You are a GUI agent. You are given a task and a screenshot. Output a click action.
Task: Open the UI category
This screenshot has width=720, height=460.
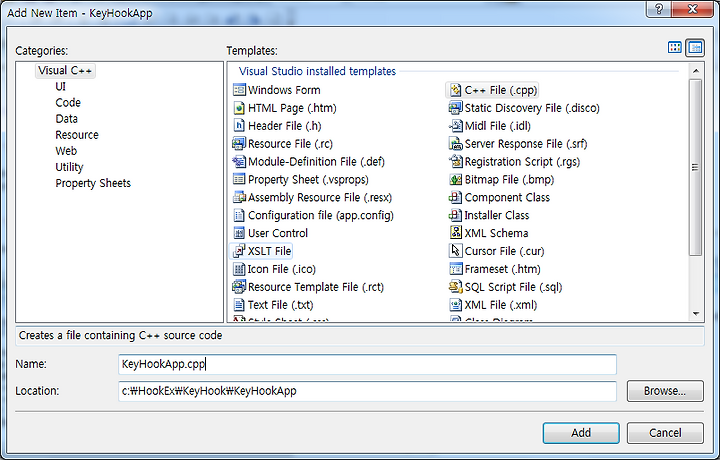[61, 87]
